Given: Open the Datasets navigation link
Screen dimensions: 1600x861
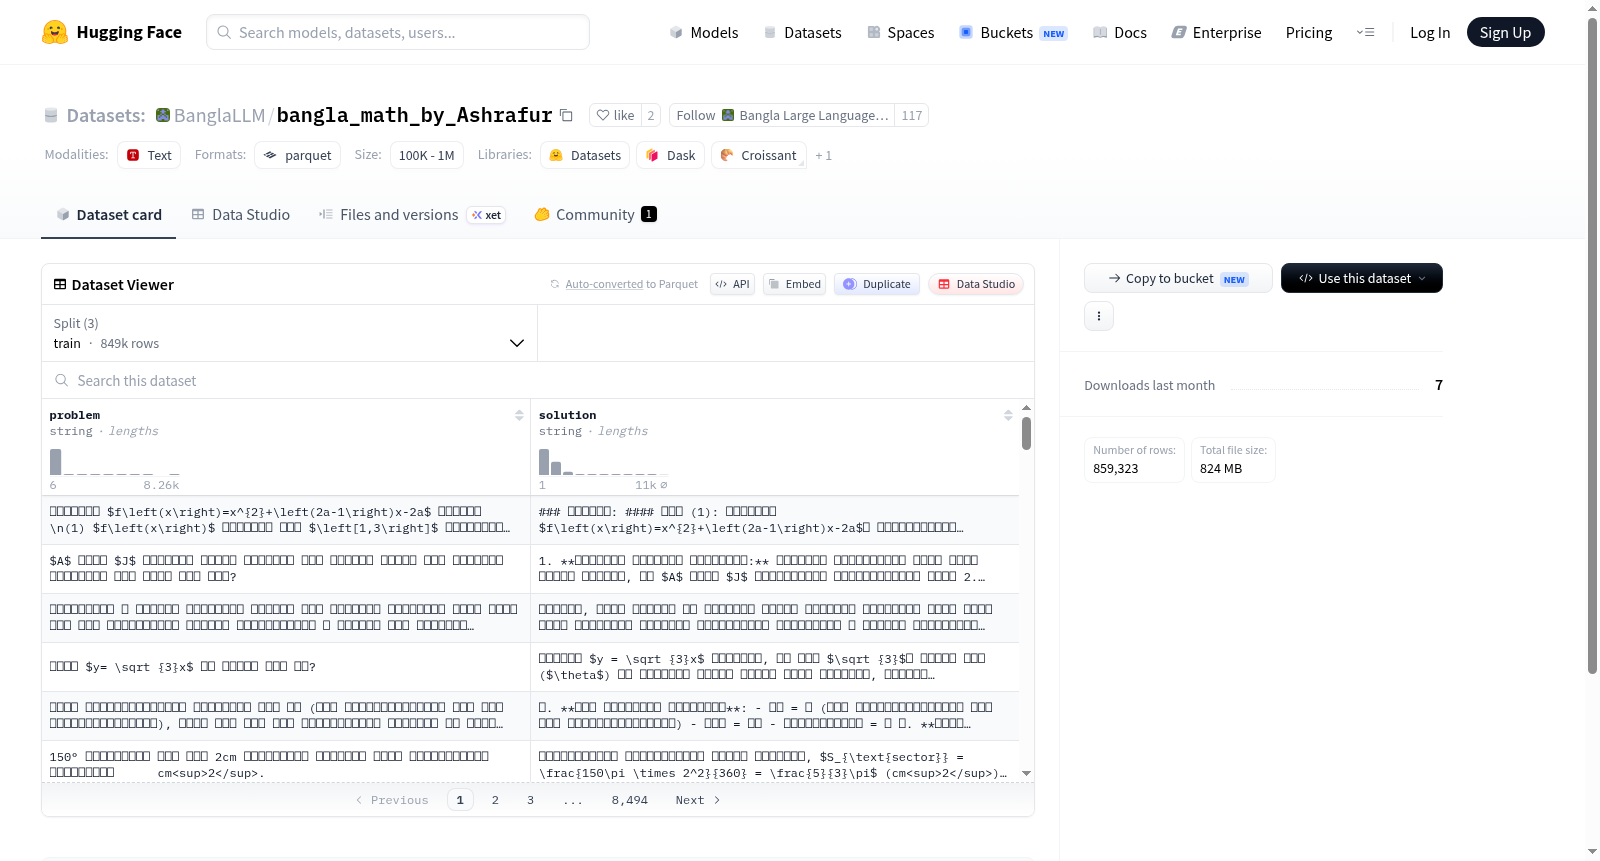Looking at the screenshot, I should point(803,32).
